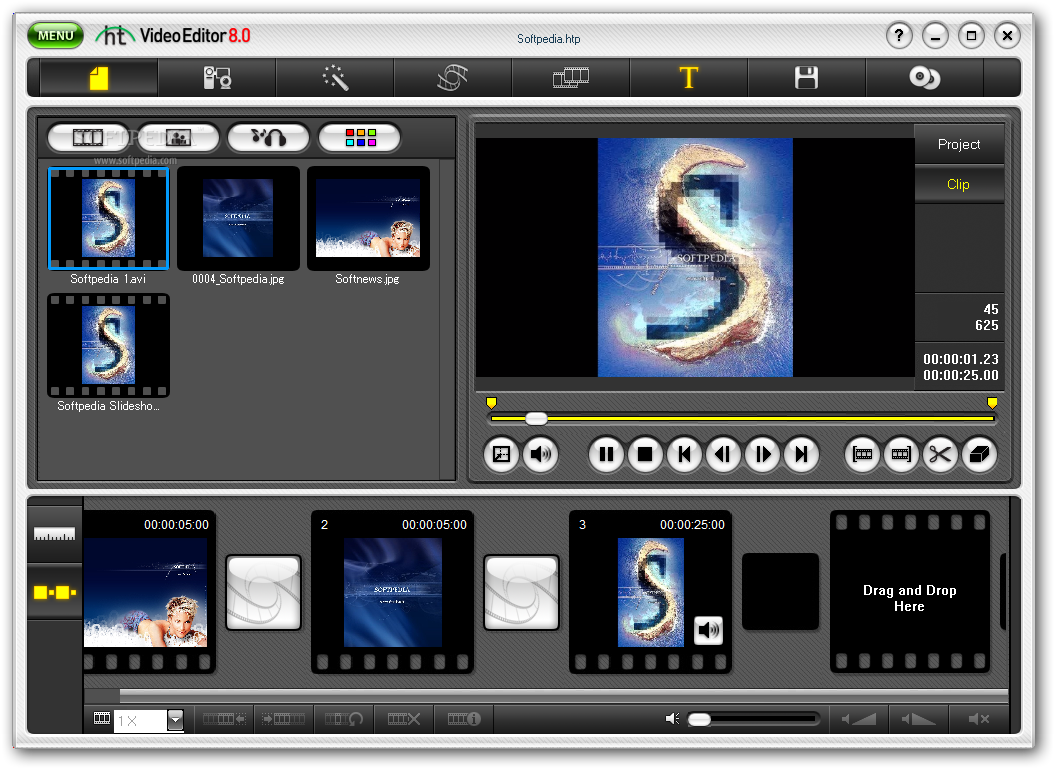This screenshot has height=769, width=1055.
Task: Click the storyboard horizontal scrollbar
Action: (x=564, y=695)
